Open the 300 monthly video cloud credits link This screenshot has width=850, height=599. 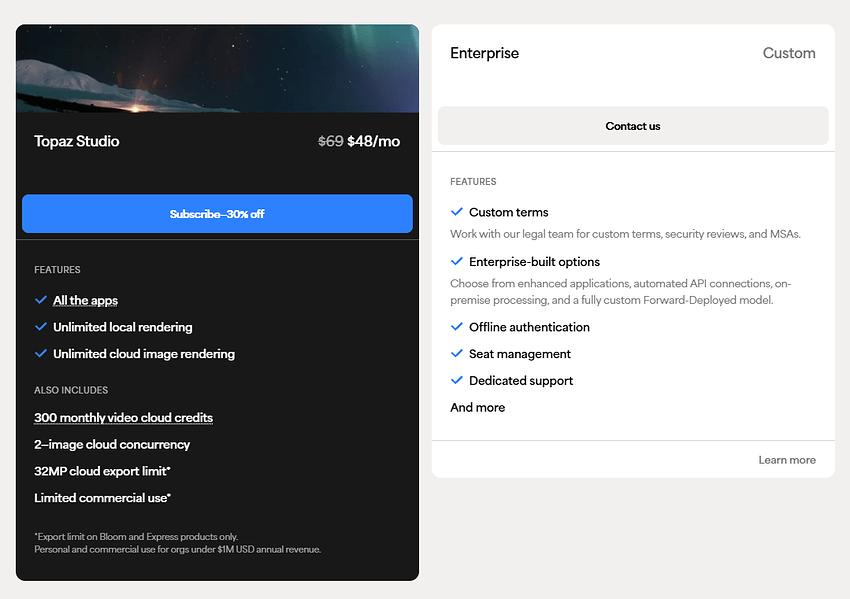click(123, 417)
